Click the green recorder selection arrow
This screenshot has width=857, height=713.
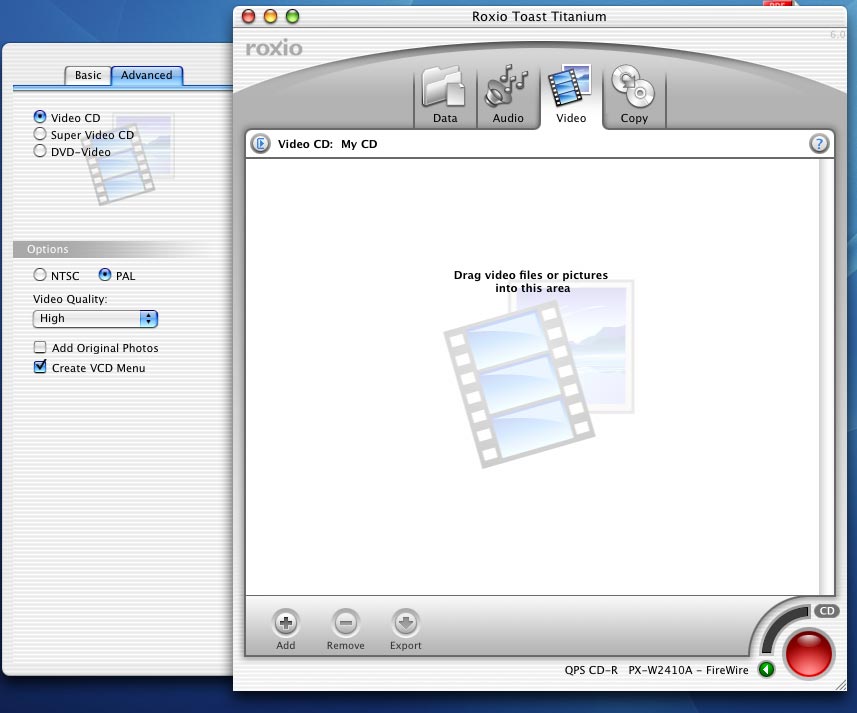pyautogui.click(x=766, y=669)
